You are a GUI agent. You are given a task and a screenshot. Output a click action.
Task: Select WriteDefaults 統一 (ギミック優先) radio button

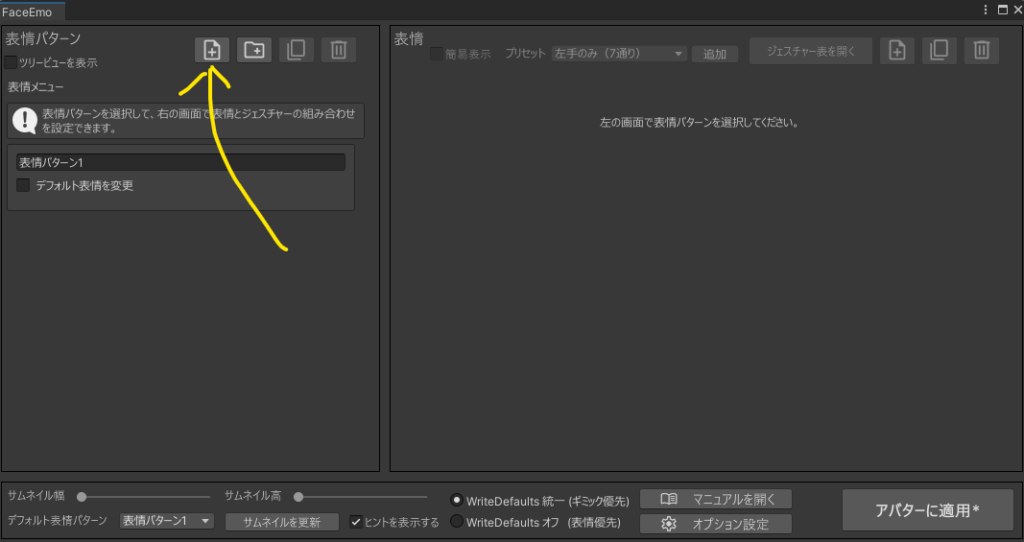tap(457, 499)
